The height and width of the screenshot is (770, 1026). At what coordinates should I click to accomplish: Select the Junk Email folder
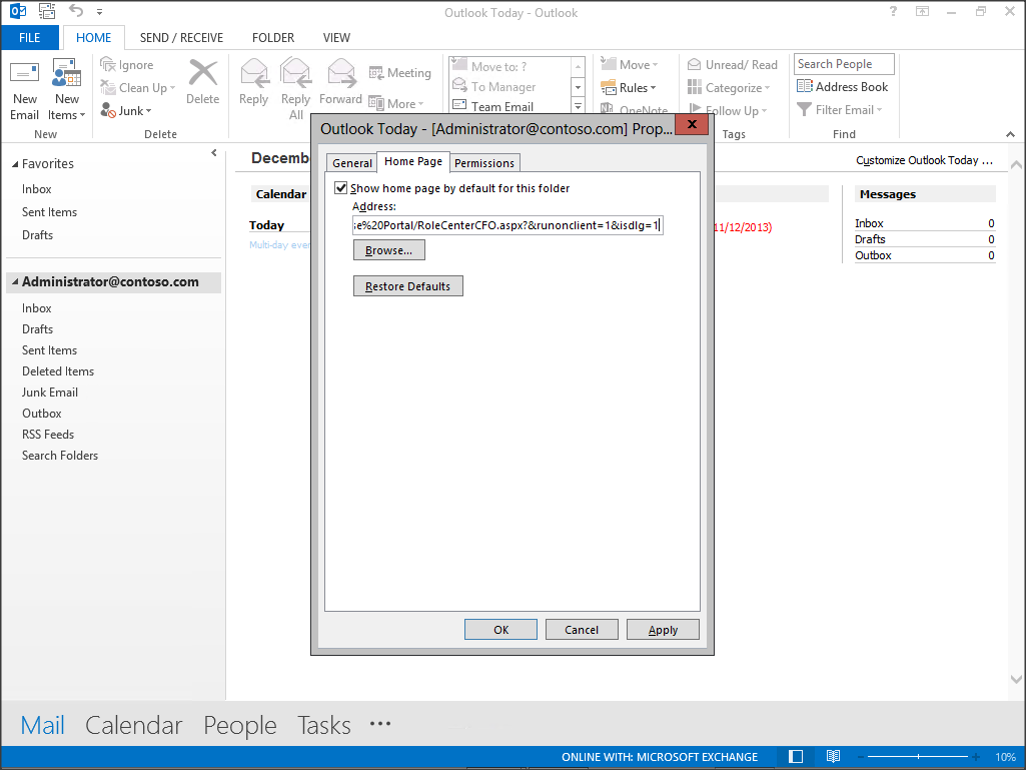tap(50, 393)
